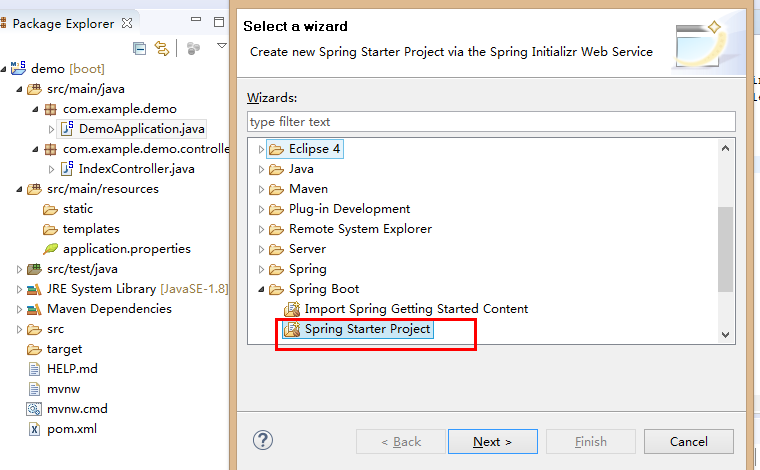Click the application.properties leaf icon

tap(50, 249)
